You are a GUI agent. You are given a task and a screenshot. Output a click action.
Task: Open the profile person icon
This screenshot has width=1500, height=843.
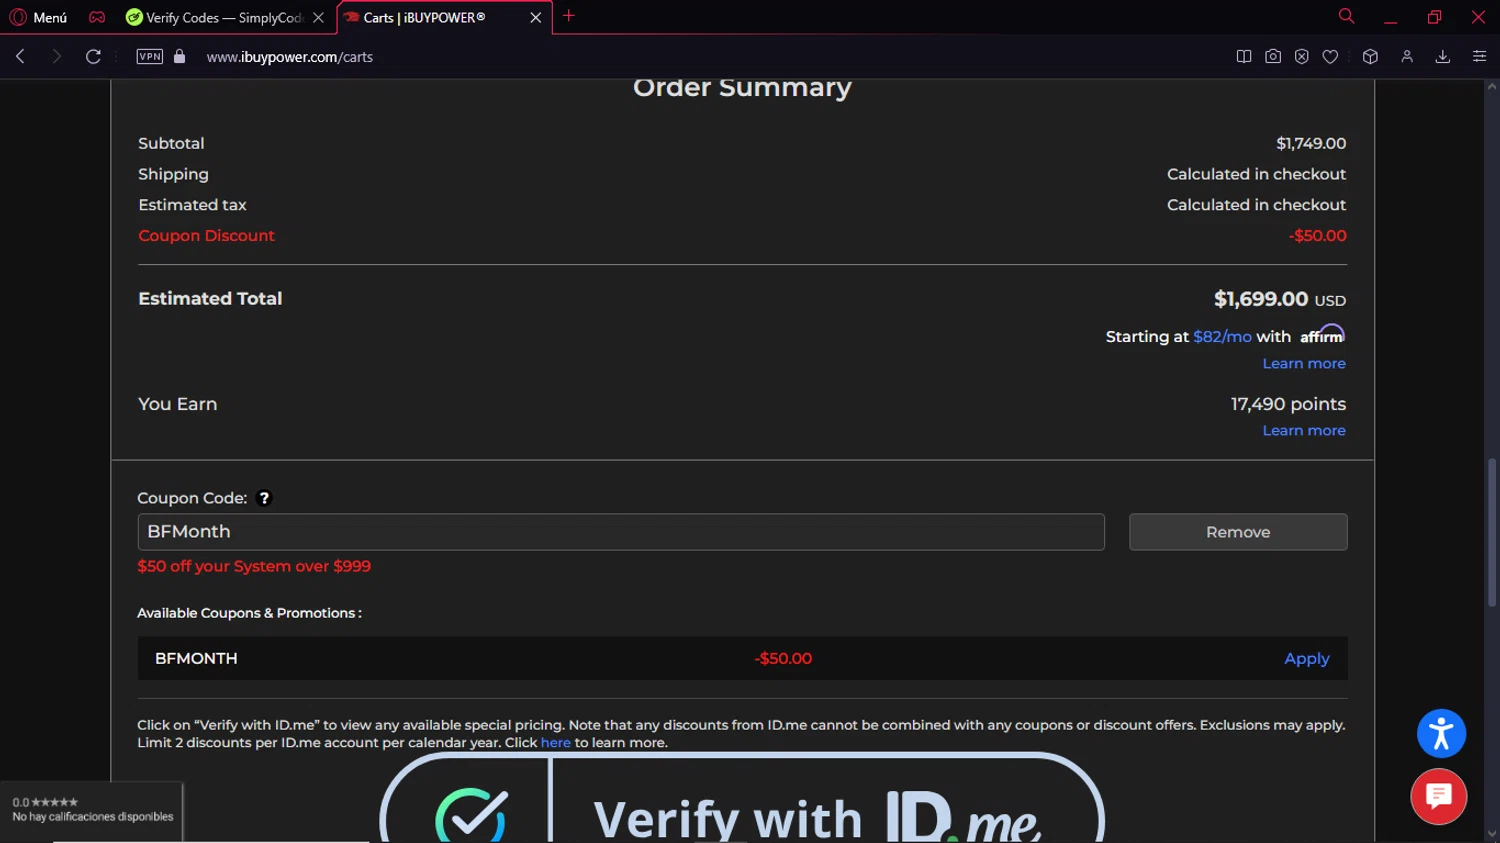coord(1406,57)
